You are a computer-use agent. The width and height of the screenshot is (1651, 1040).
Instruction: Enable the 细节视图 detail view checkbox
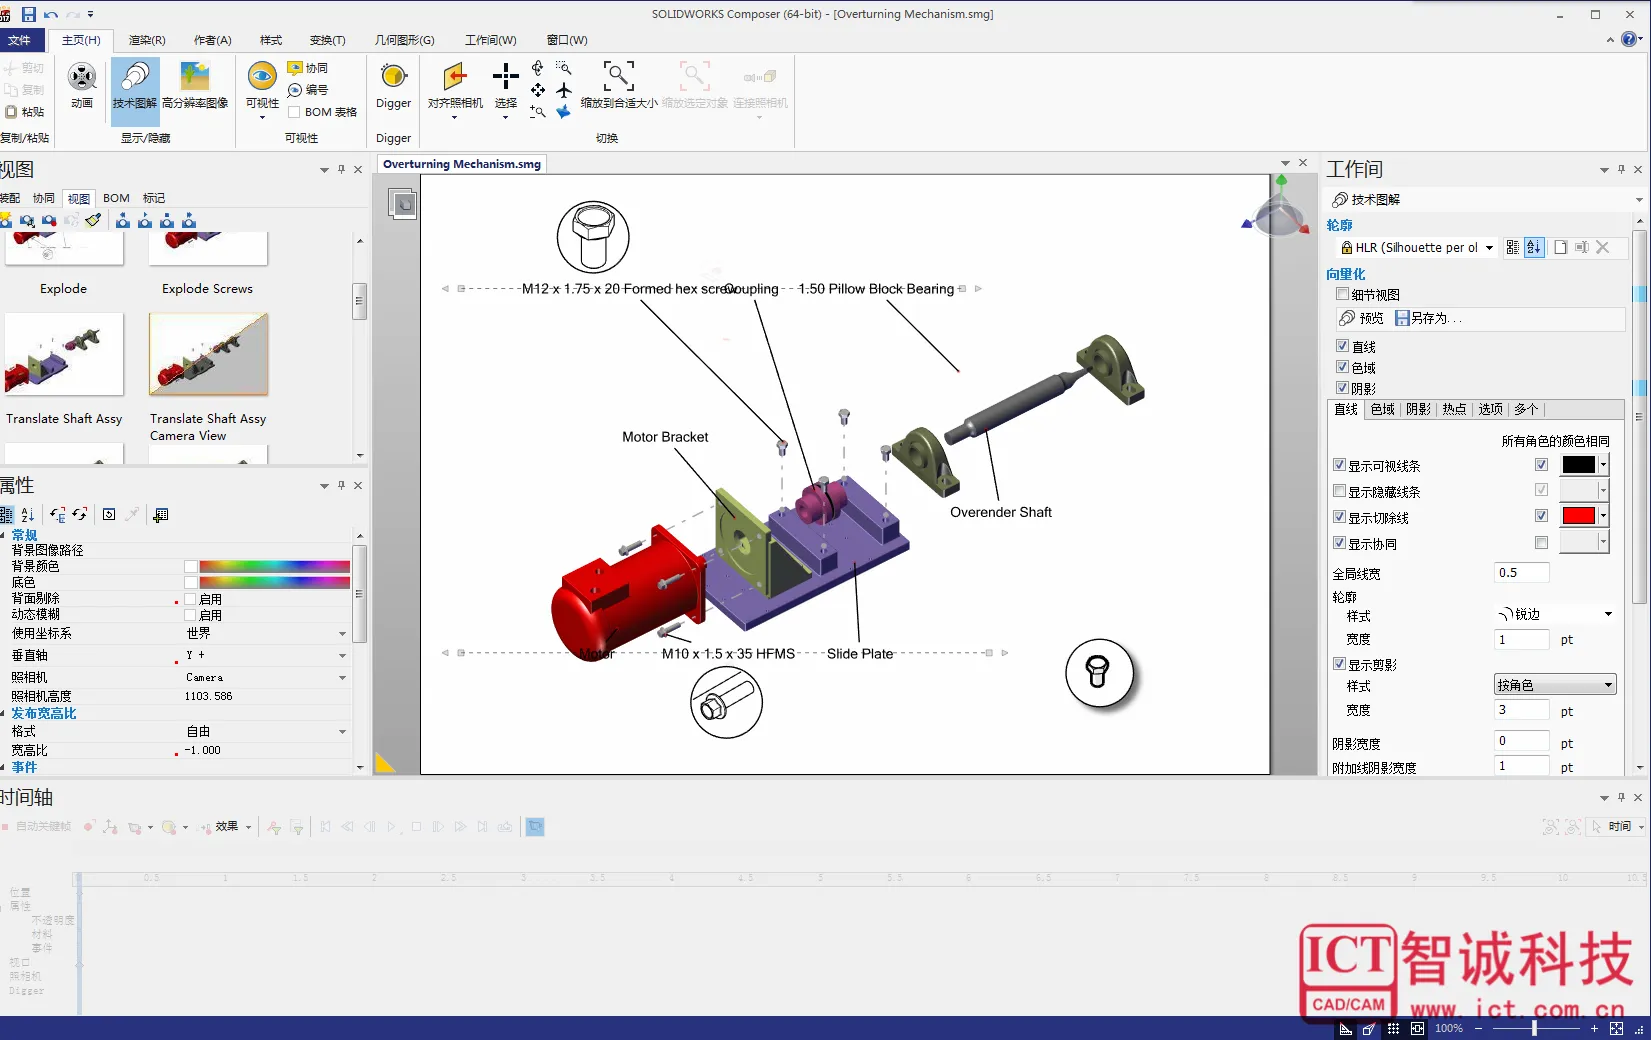click(x=1342, y=294)
